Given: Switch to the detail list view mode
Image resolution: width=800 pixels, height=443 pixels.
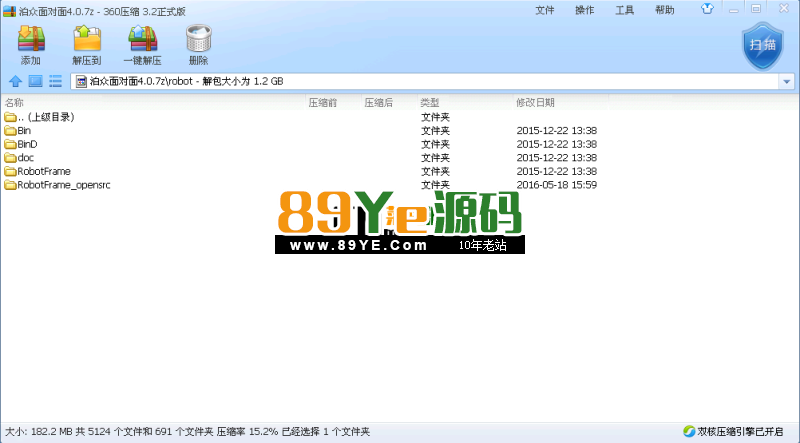Looking at the screenshot, I should (55, 81).
